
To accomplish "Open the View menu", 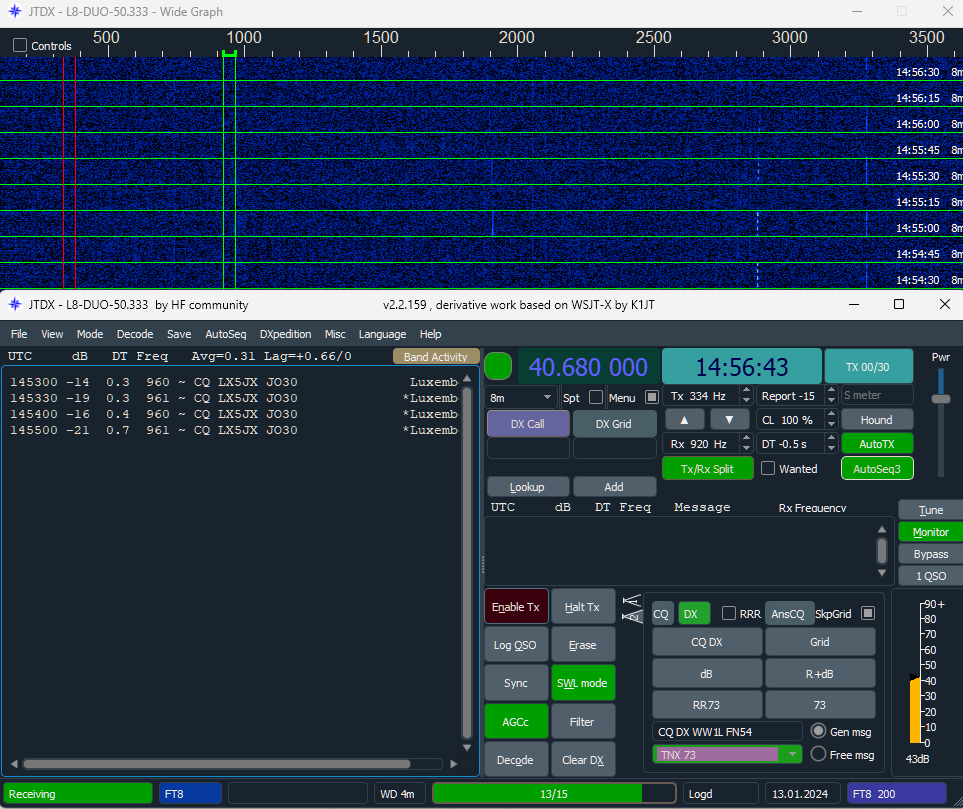I will (52, 334).
